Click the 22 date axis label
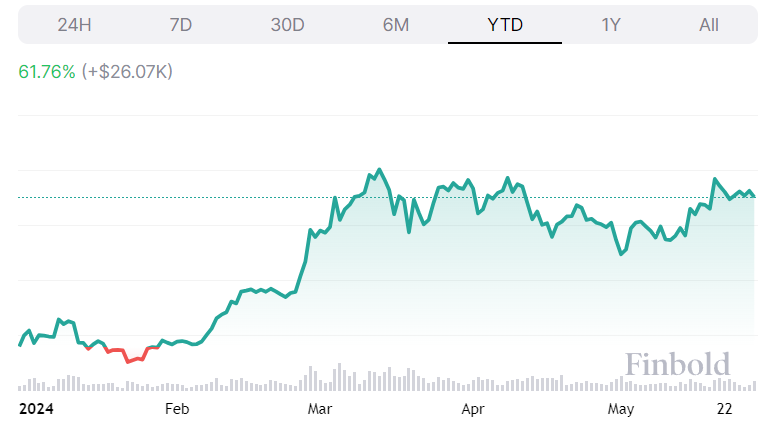 tap(727, 408)
